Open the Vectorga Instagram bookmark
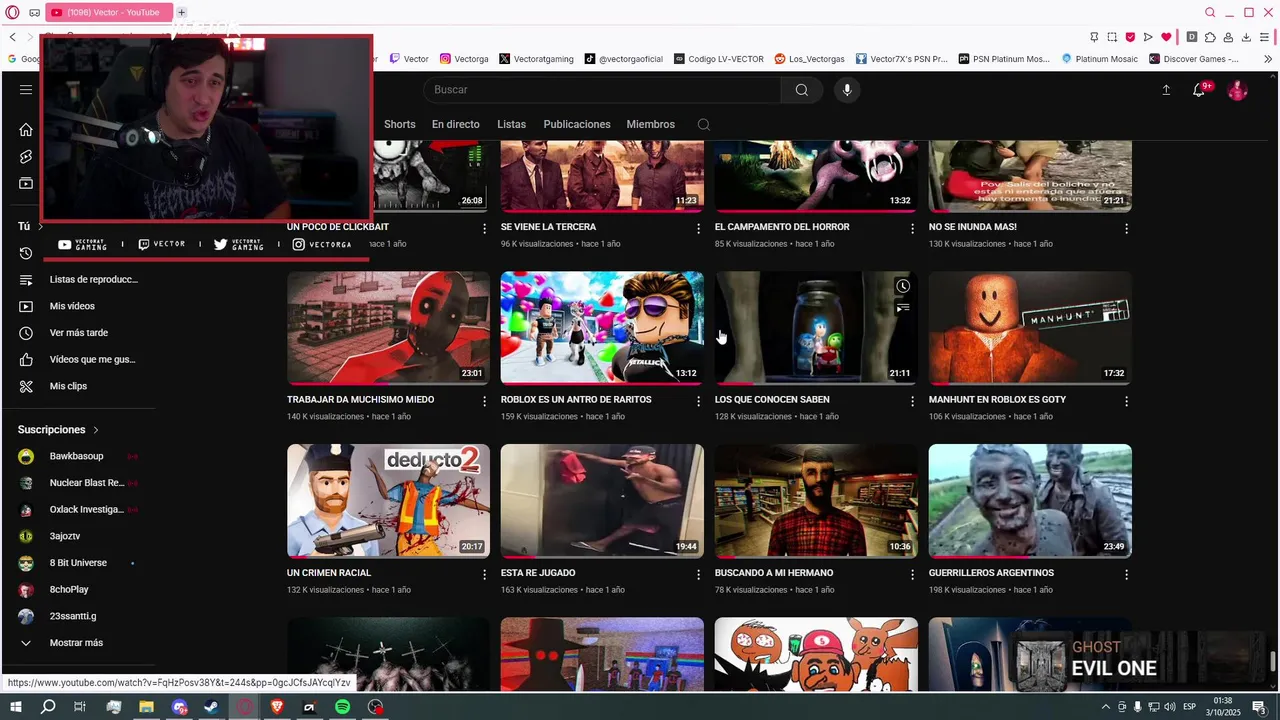This screenshot has width=1280, height=720. click(464, 59)
